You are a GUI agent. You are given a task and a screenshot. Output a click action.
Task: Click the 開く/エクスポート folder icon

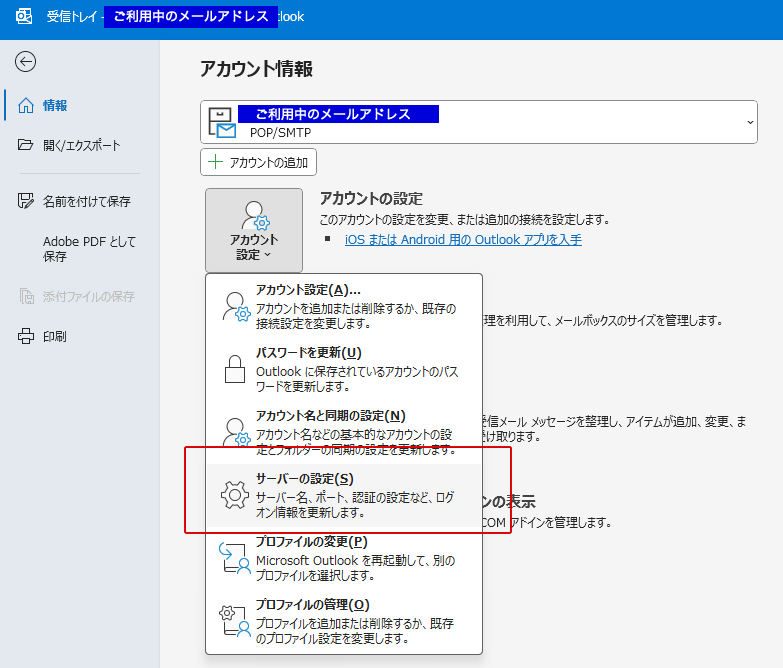tap(26, 145)
